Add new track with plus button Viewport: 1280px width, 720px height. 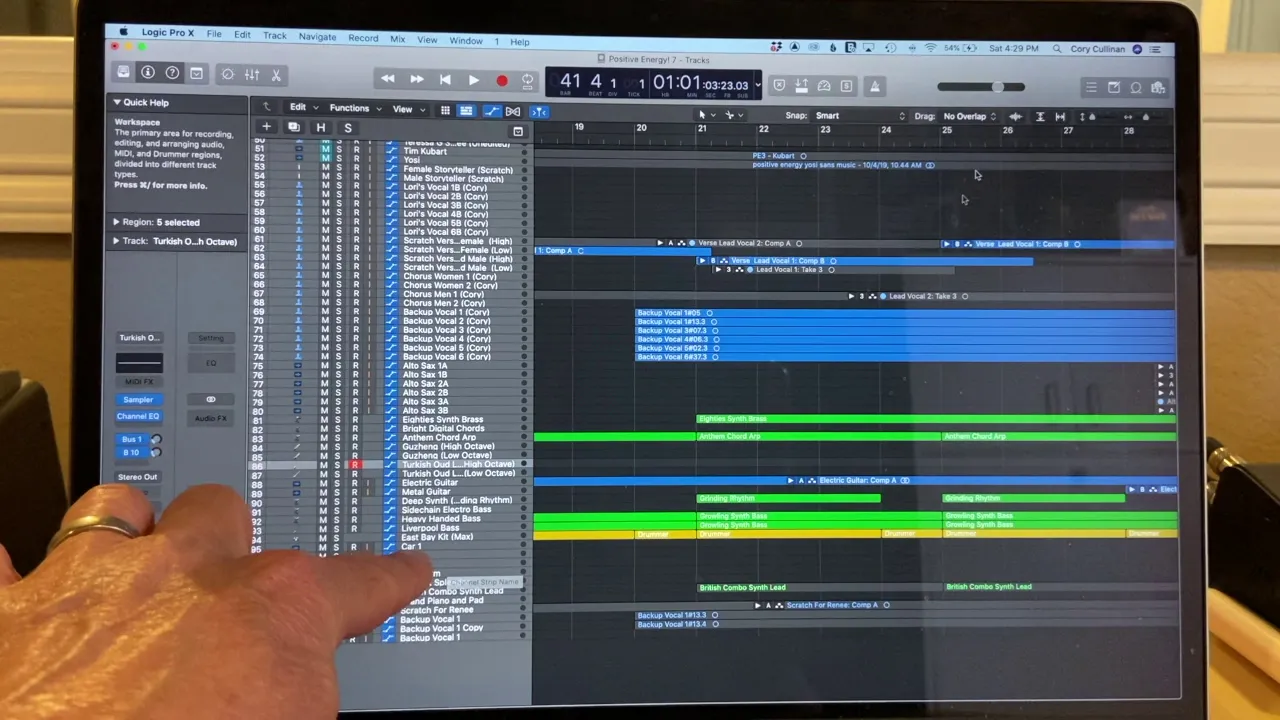[266, 127]
